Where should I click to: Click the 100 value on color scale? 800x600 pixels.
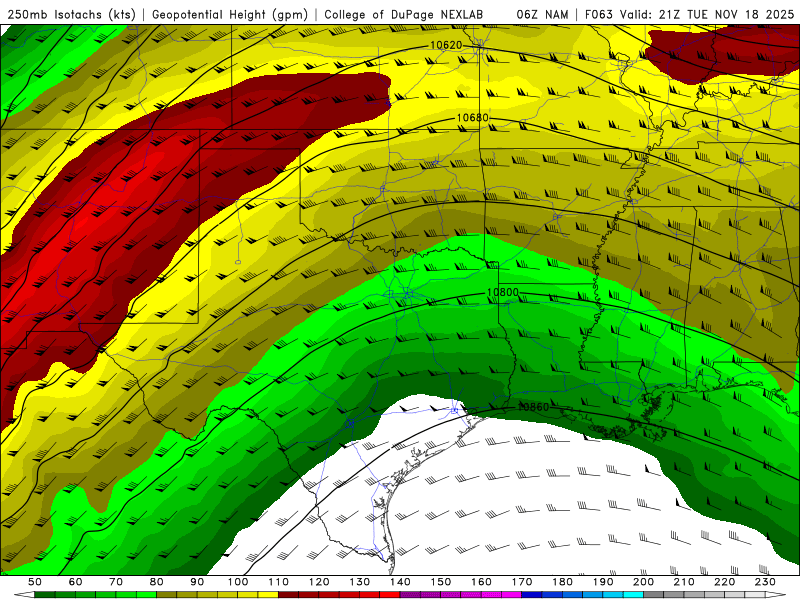238,582
